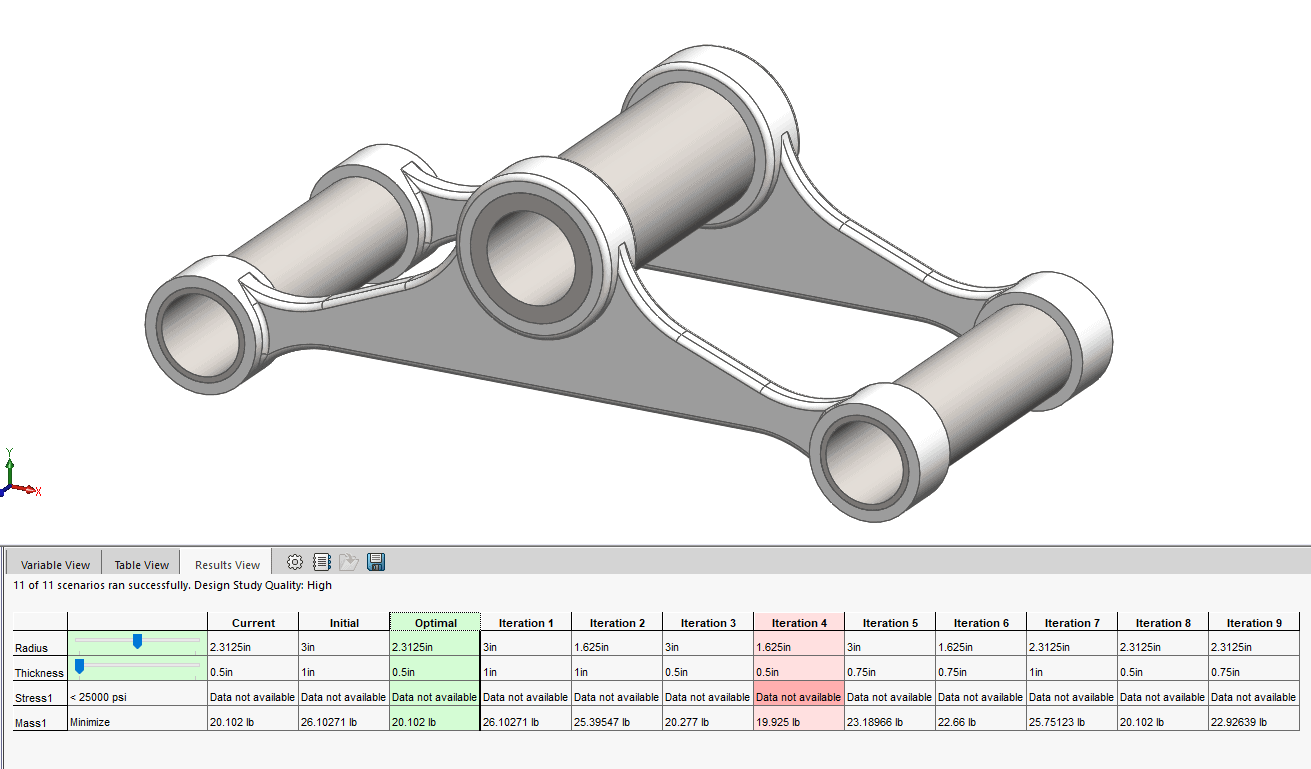The width and height of the screenshot is (1311, 769).
Task: Open Design Study Options gear icon
Action: tap(294, 562)
